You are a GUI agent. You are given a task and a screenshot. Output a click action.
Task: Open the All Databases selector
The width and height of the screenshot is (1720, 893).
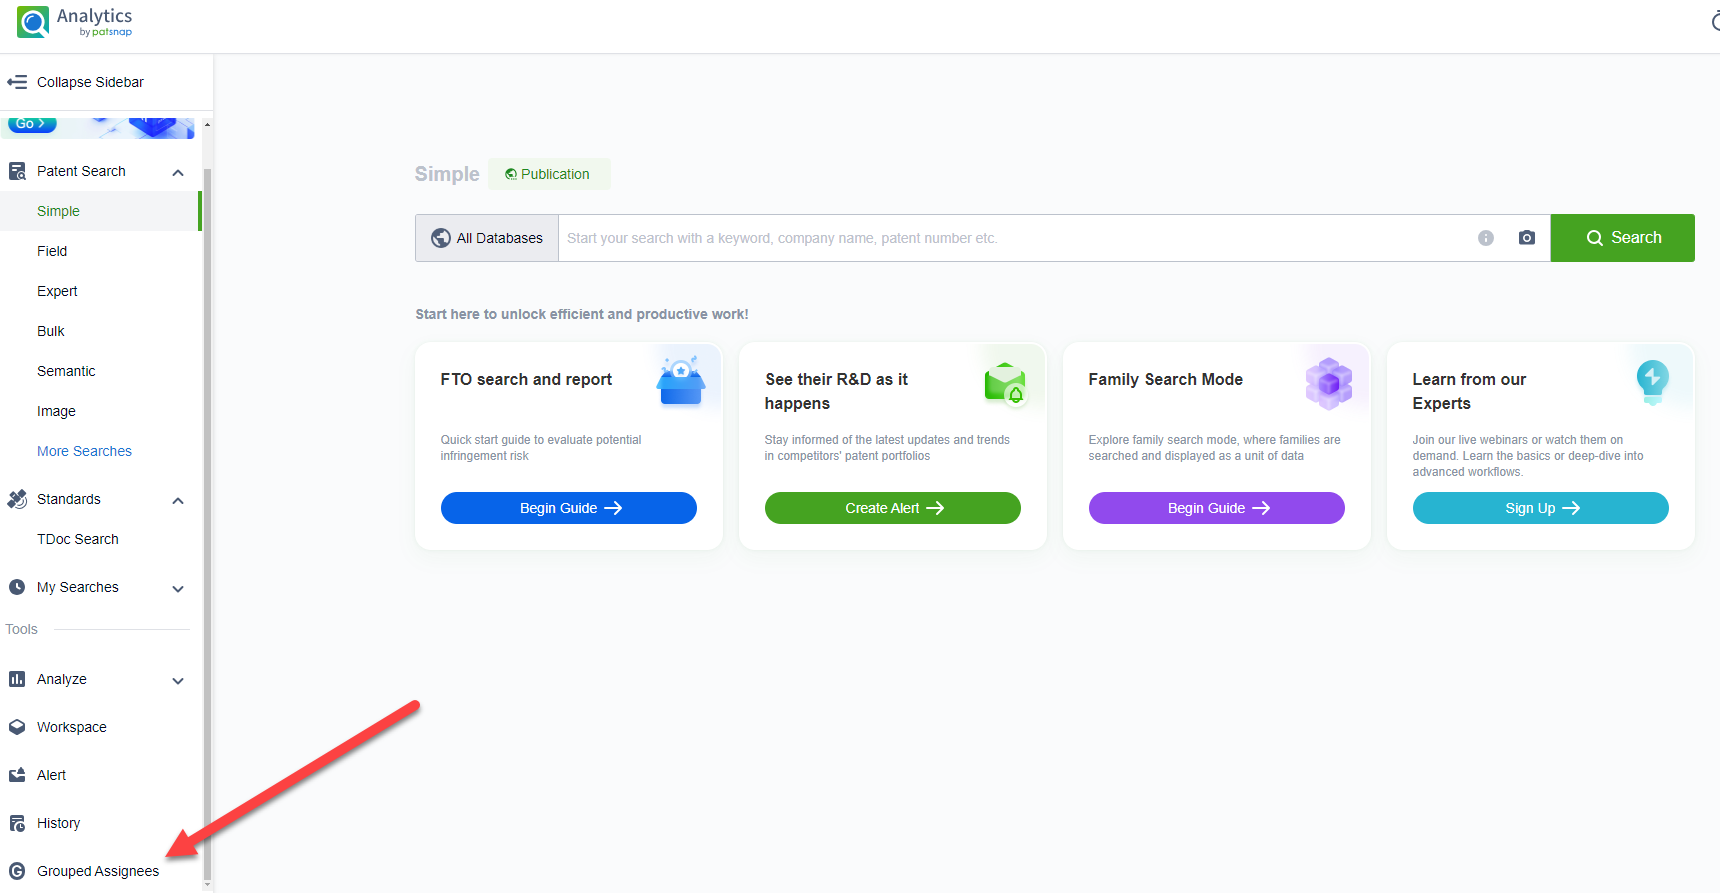pyautogui.click(x=487, y=238)
